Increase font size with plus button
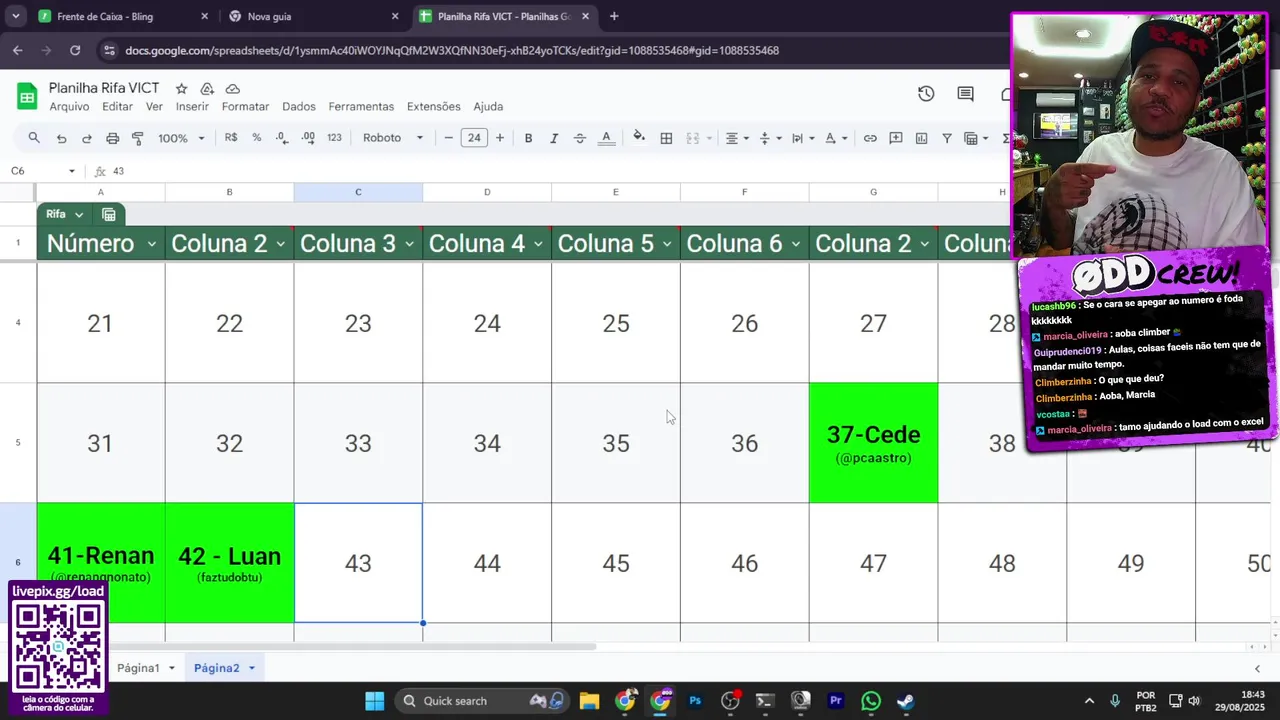Screen dimensions: 1280x720 500,138
